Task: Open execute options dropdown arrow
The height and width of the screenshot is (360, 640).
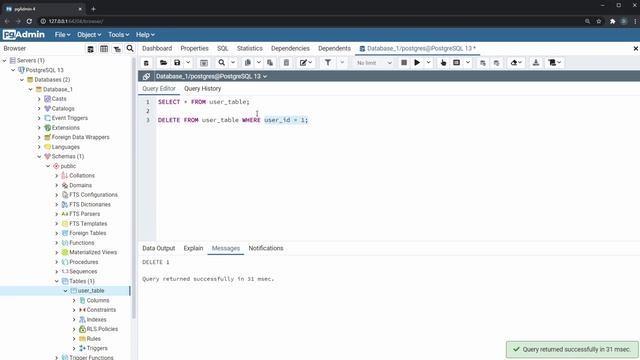Action: [428, 63]
